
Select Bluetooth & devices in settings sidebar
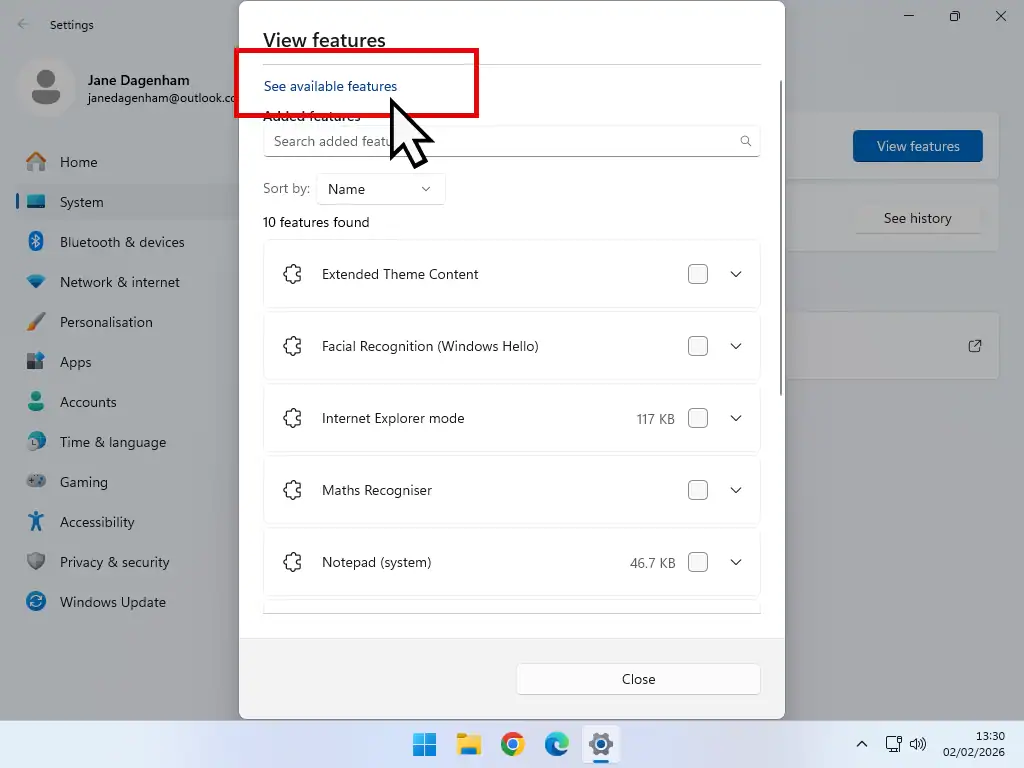[x=122, y=242]
